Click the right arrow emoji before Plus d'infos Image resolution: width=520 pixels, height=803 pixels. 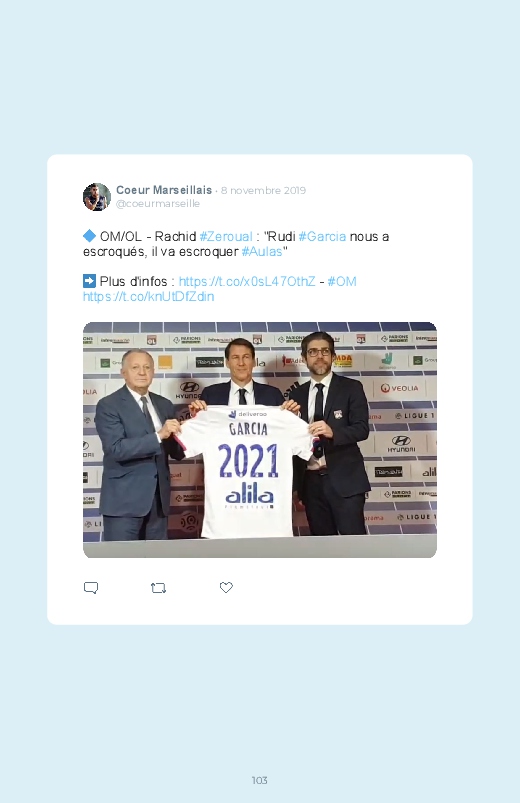coord(89,281)
